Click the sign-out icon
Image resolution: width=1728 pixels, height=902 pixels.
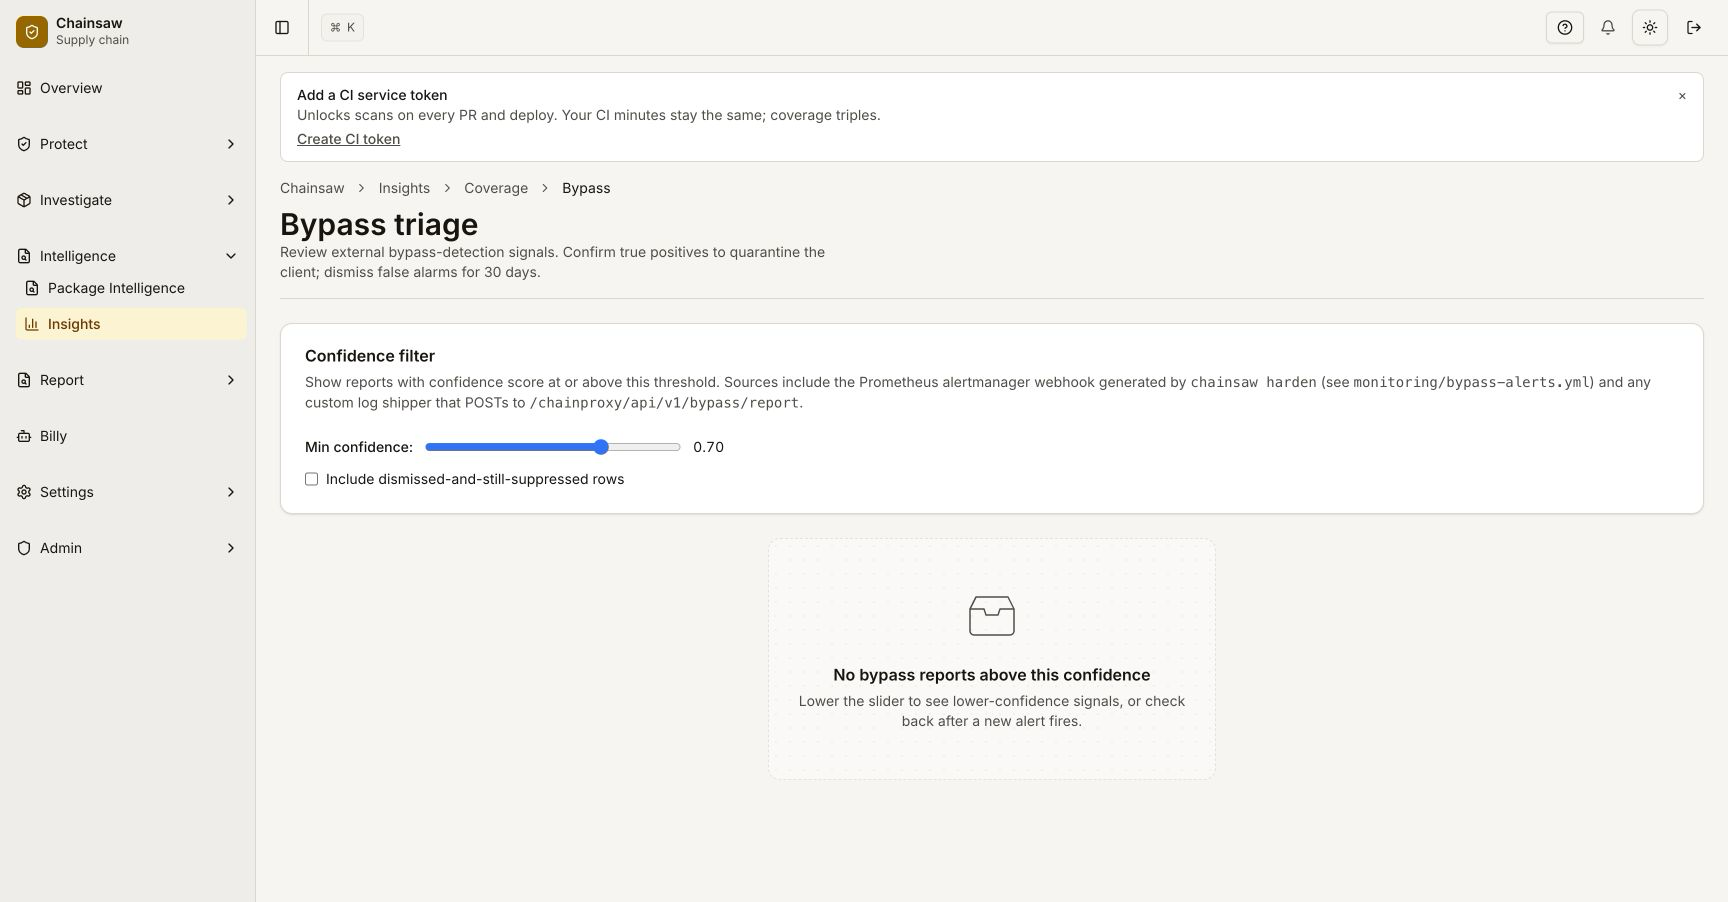1694,28
